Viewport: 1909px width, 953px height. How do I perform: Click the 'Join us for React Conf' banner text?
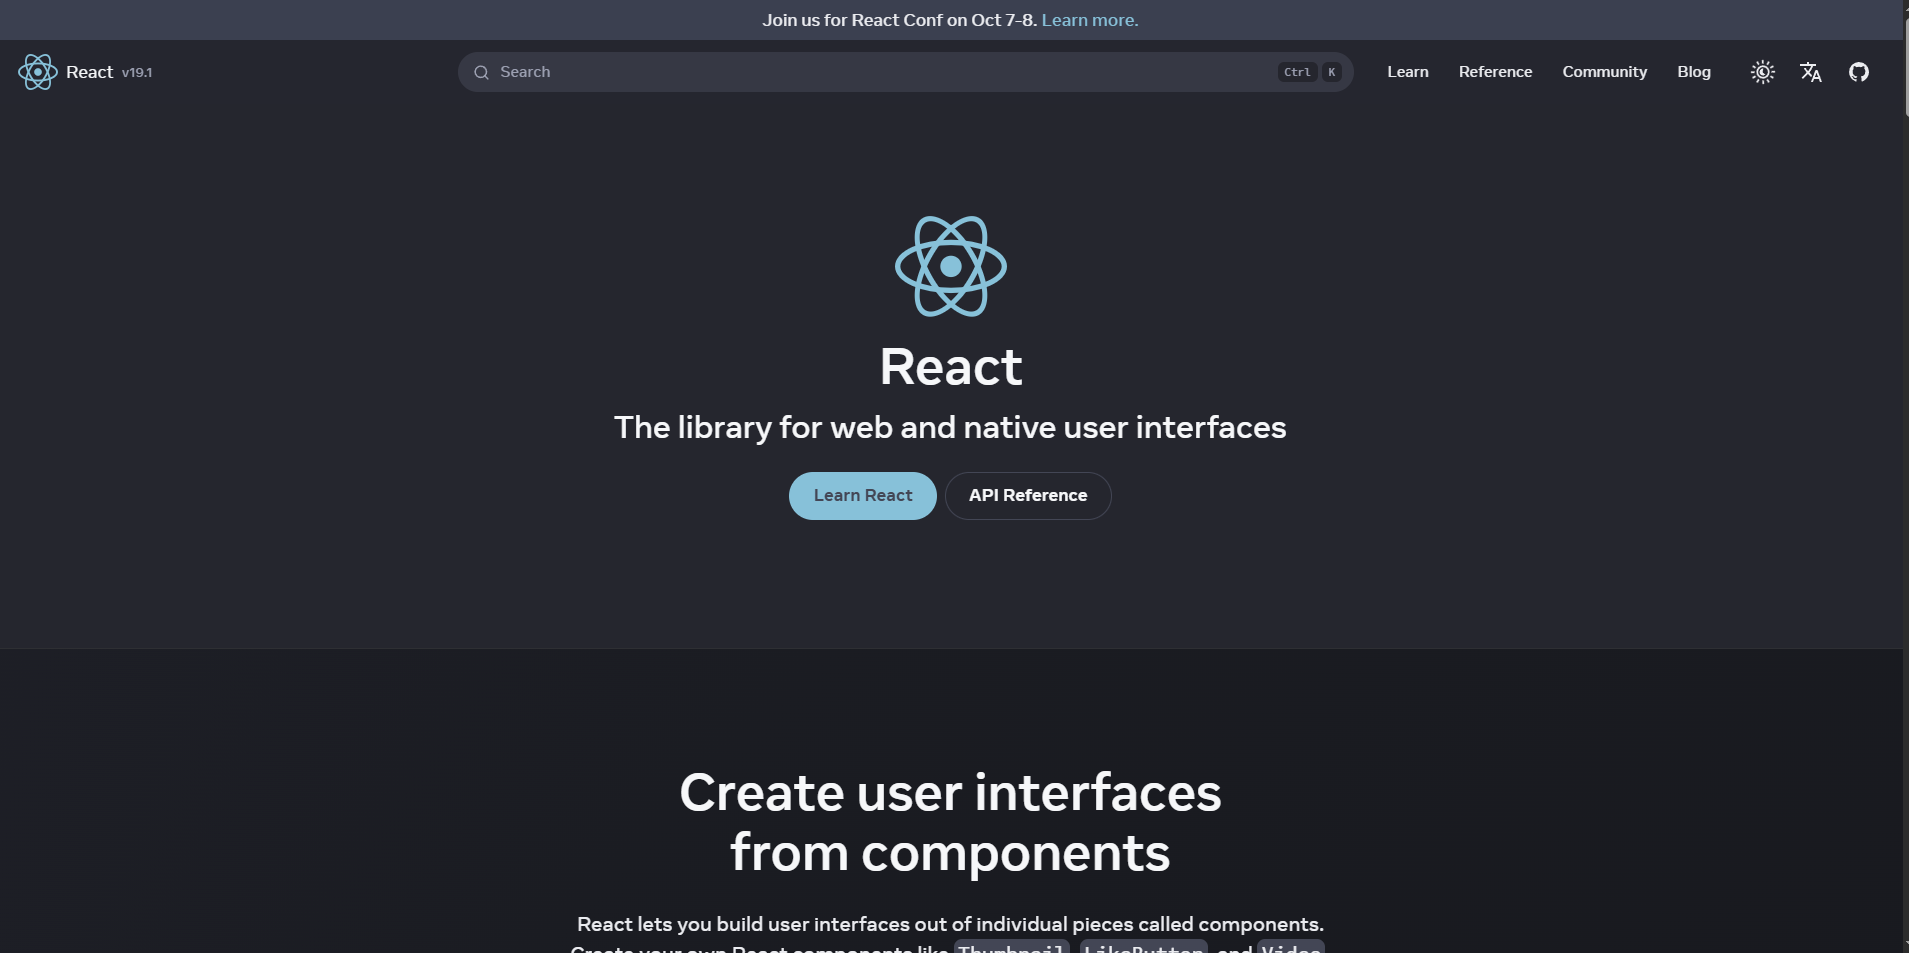coord(899,20)
